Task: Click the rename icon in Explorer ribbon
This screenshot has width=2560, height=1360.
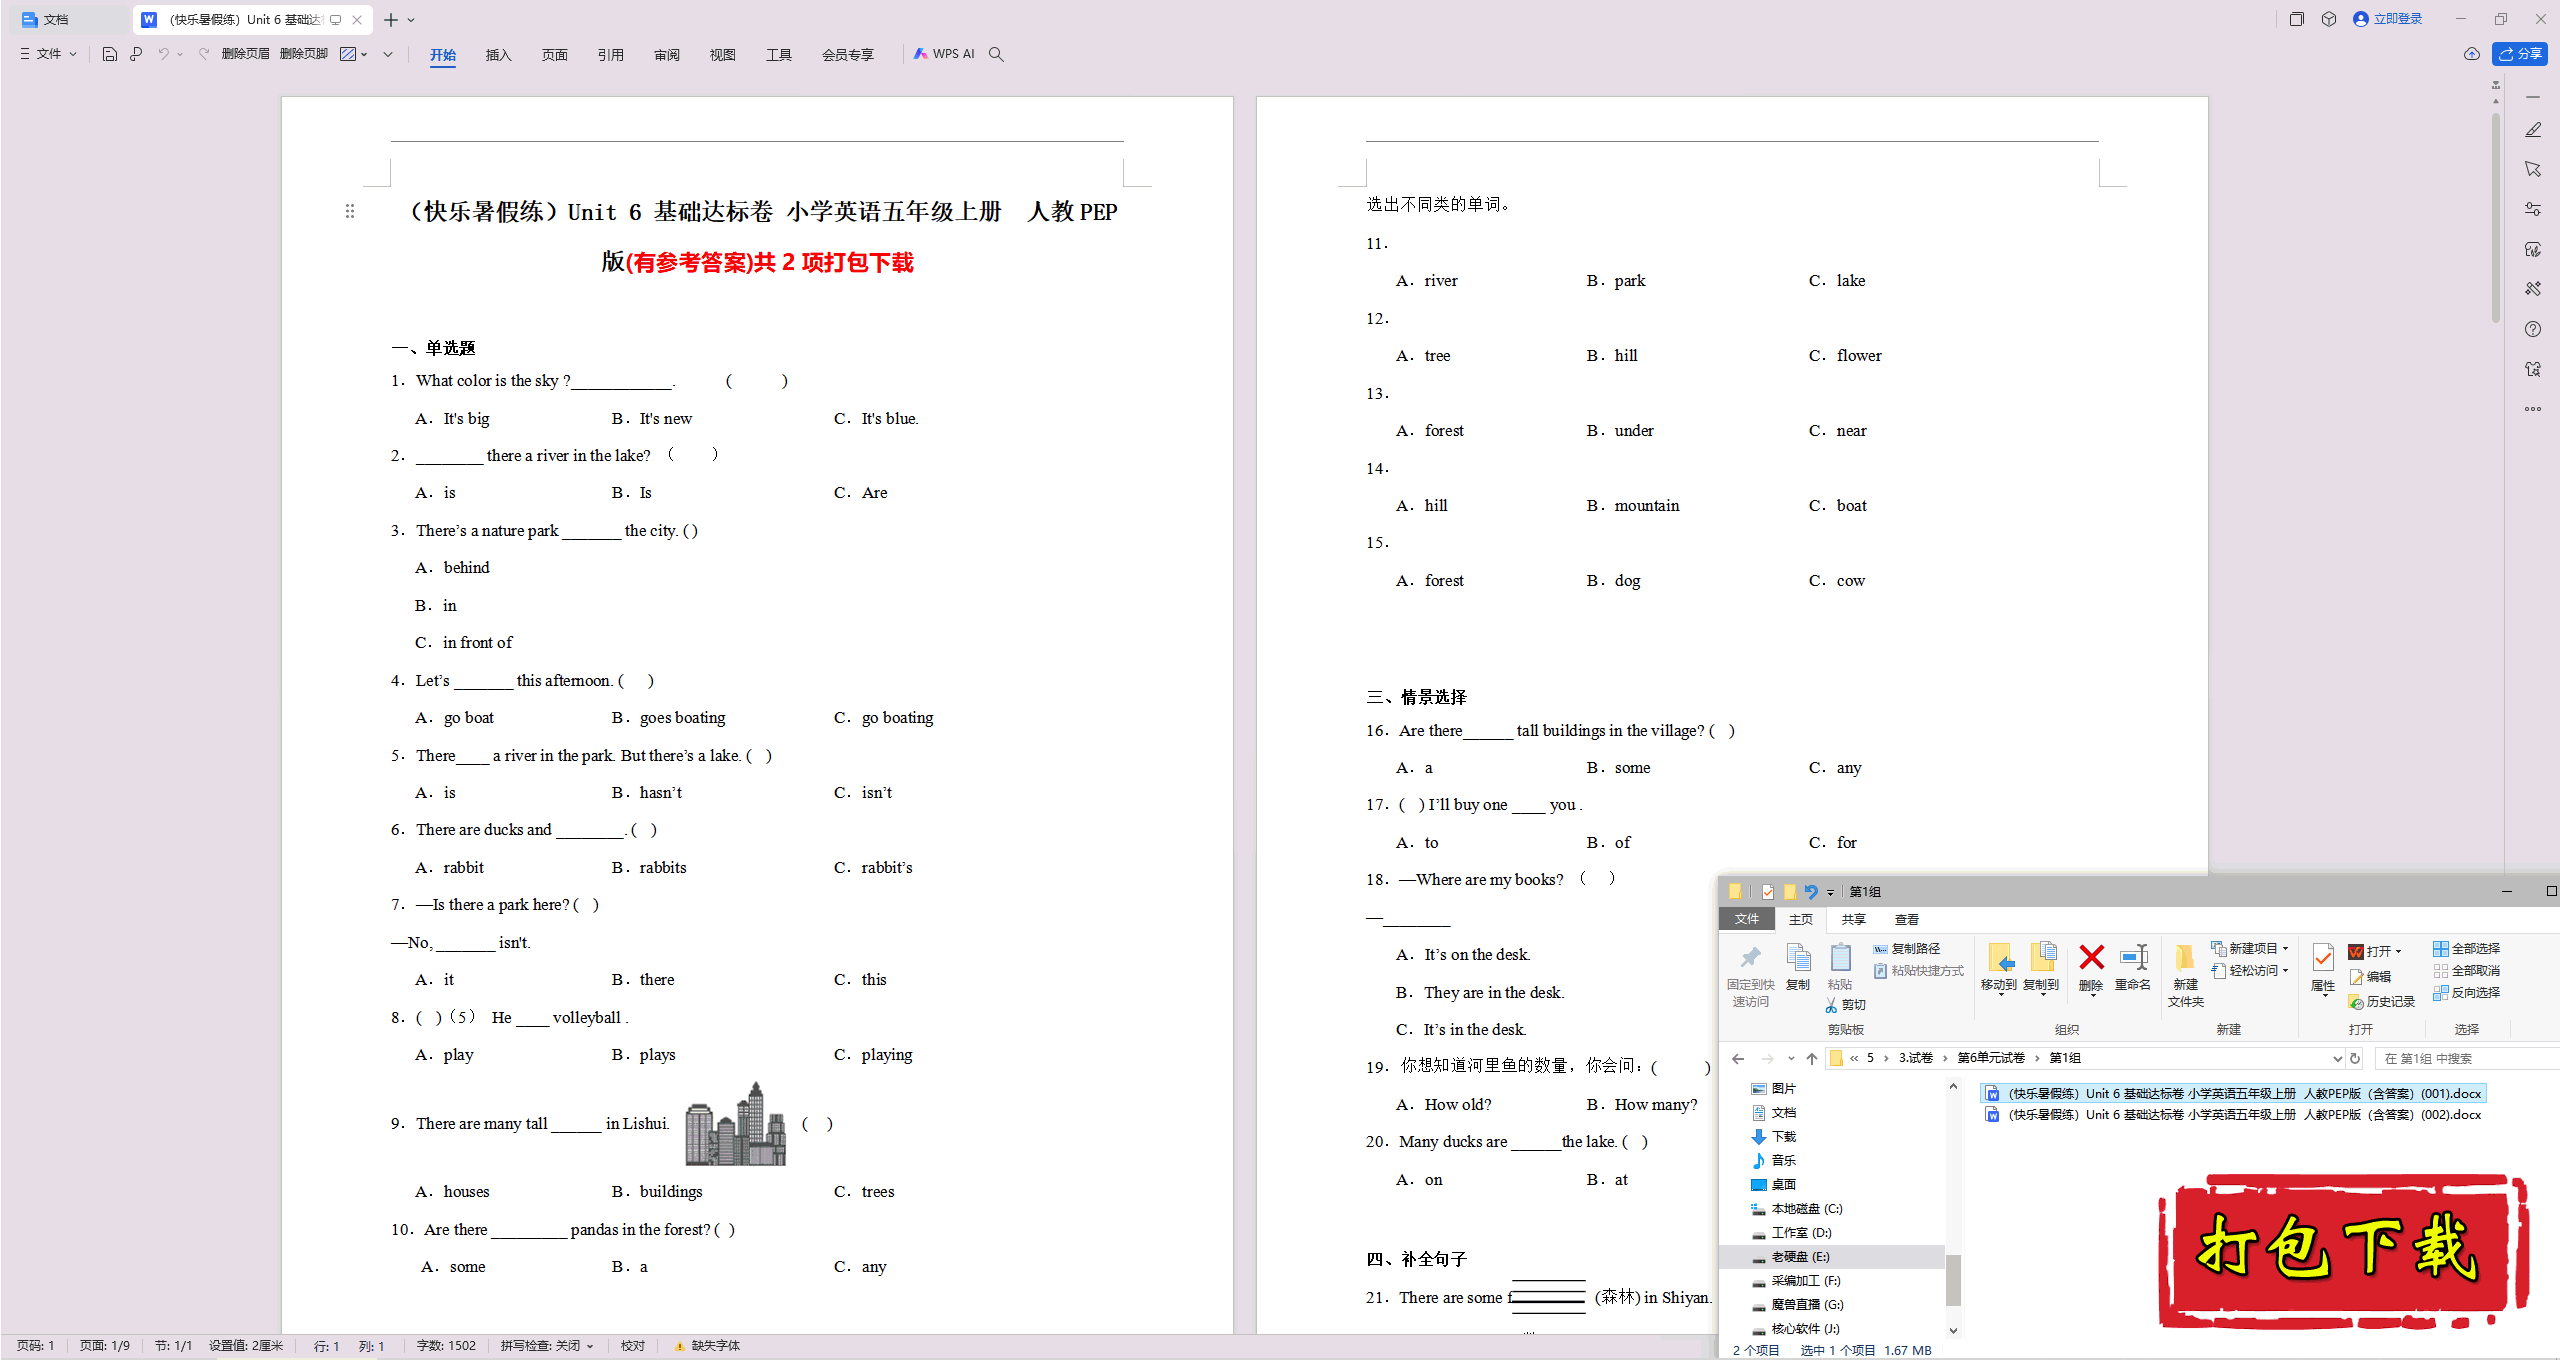Action: (x=2133, y=957)
